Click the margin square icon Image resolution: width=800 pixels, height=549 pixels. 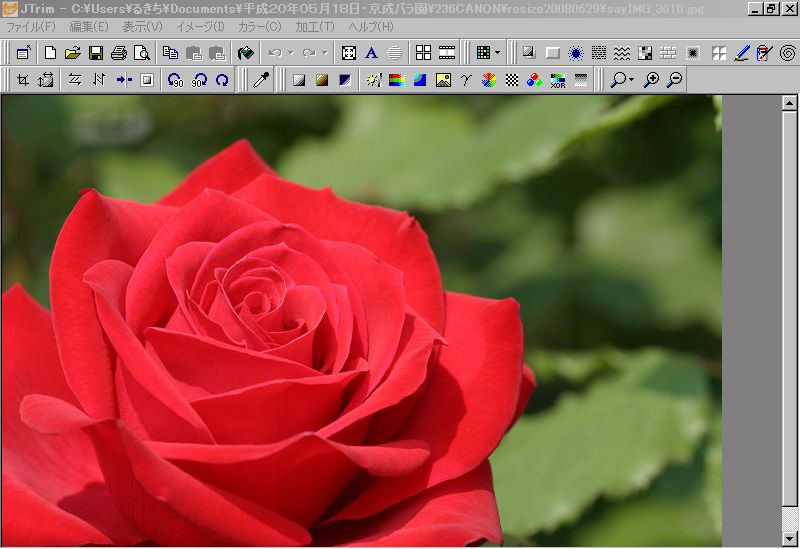(147, 80)
